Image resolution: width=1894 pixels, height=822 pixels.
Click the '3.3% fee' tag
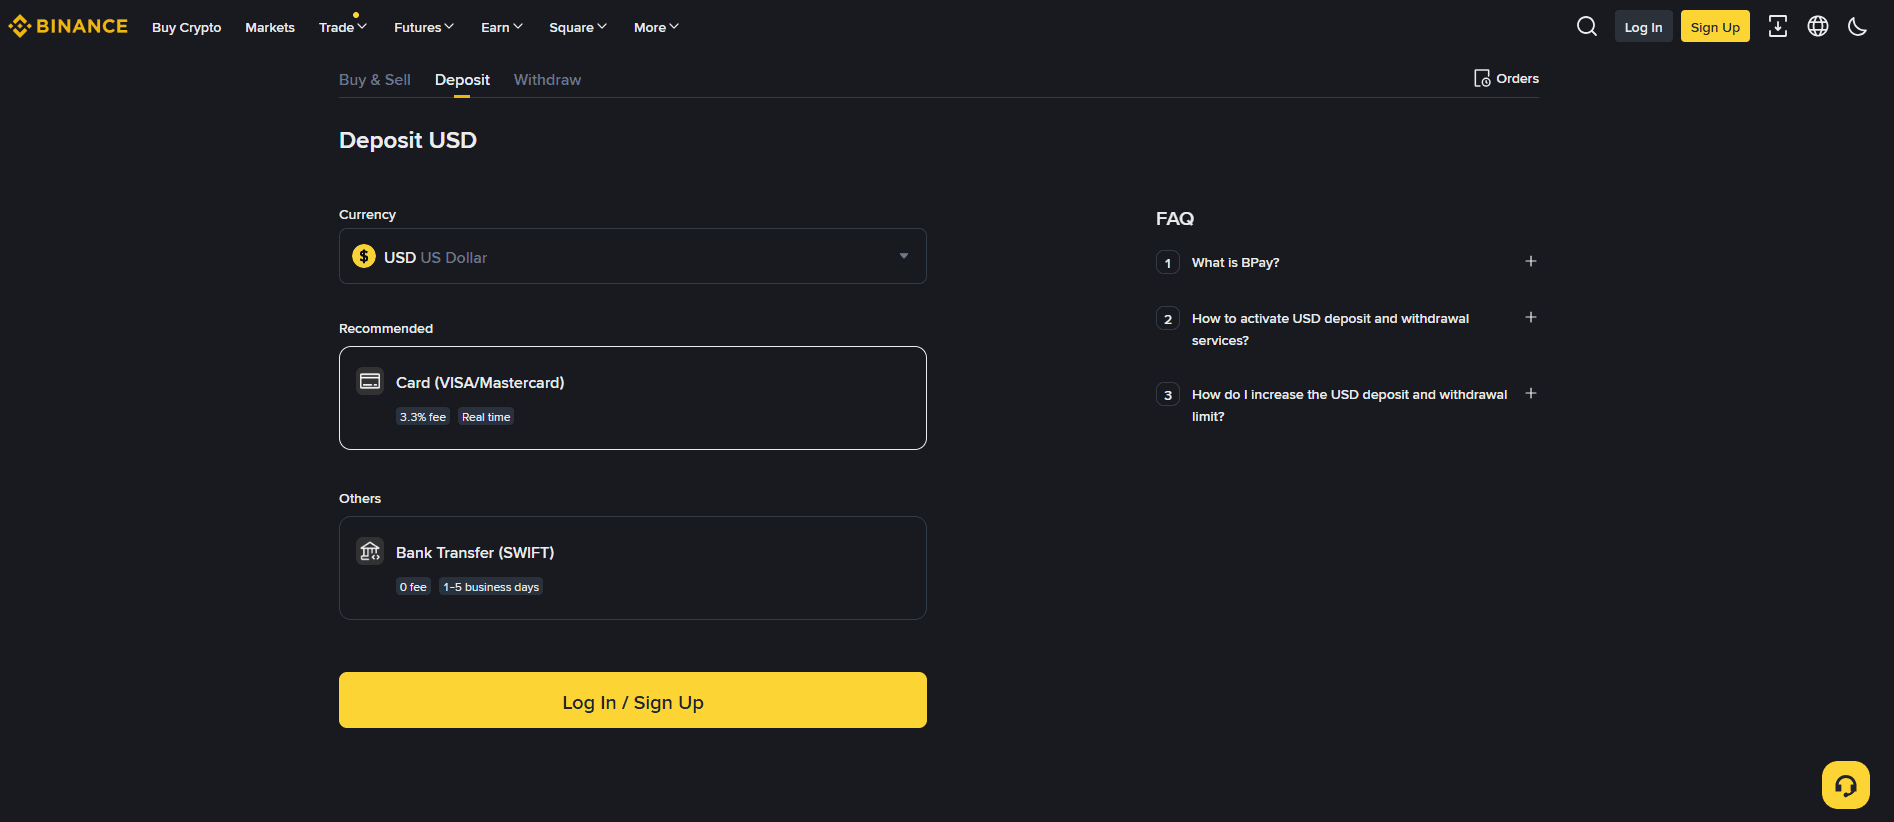(x=423, y=417)
